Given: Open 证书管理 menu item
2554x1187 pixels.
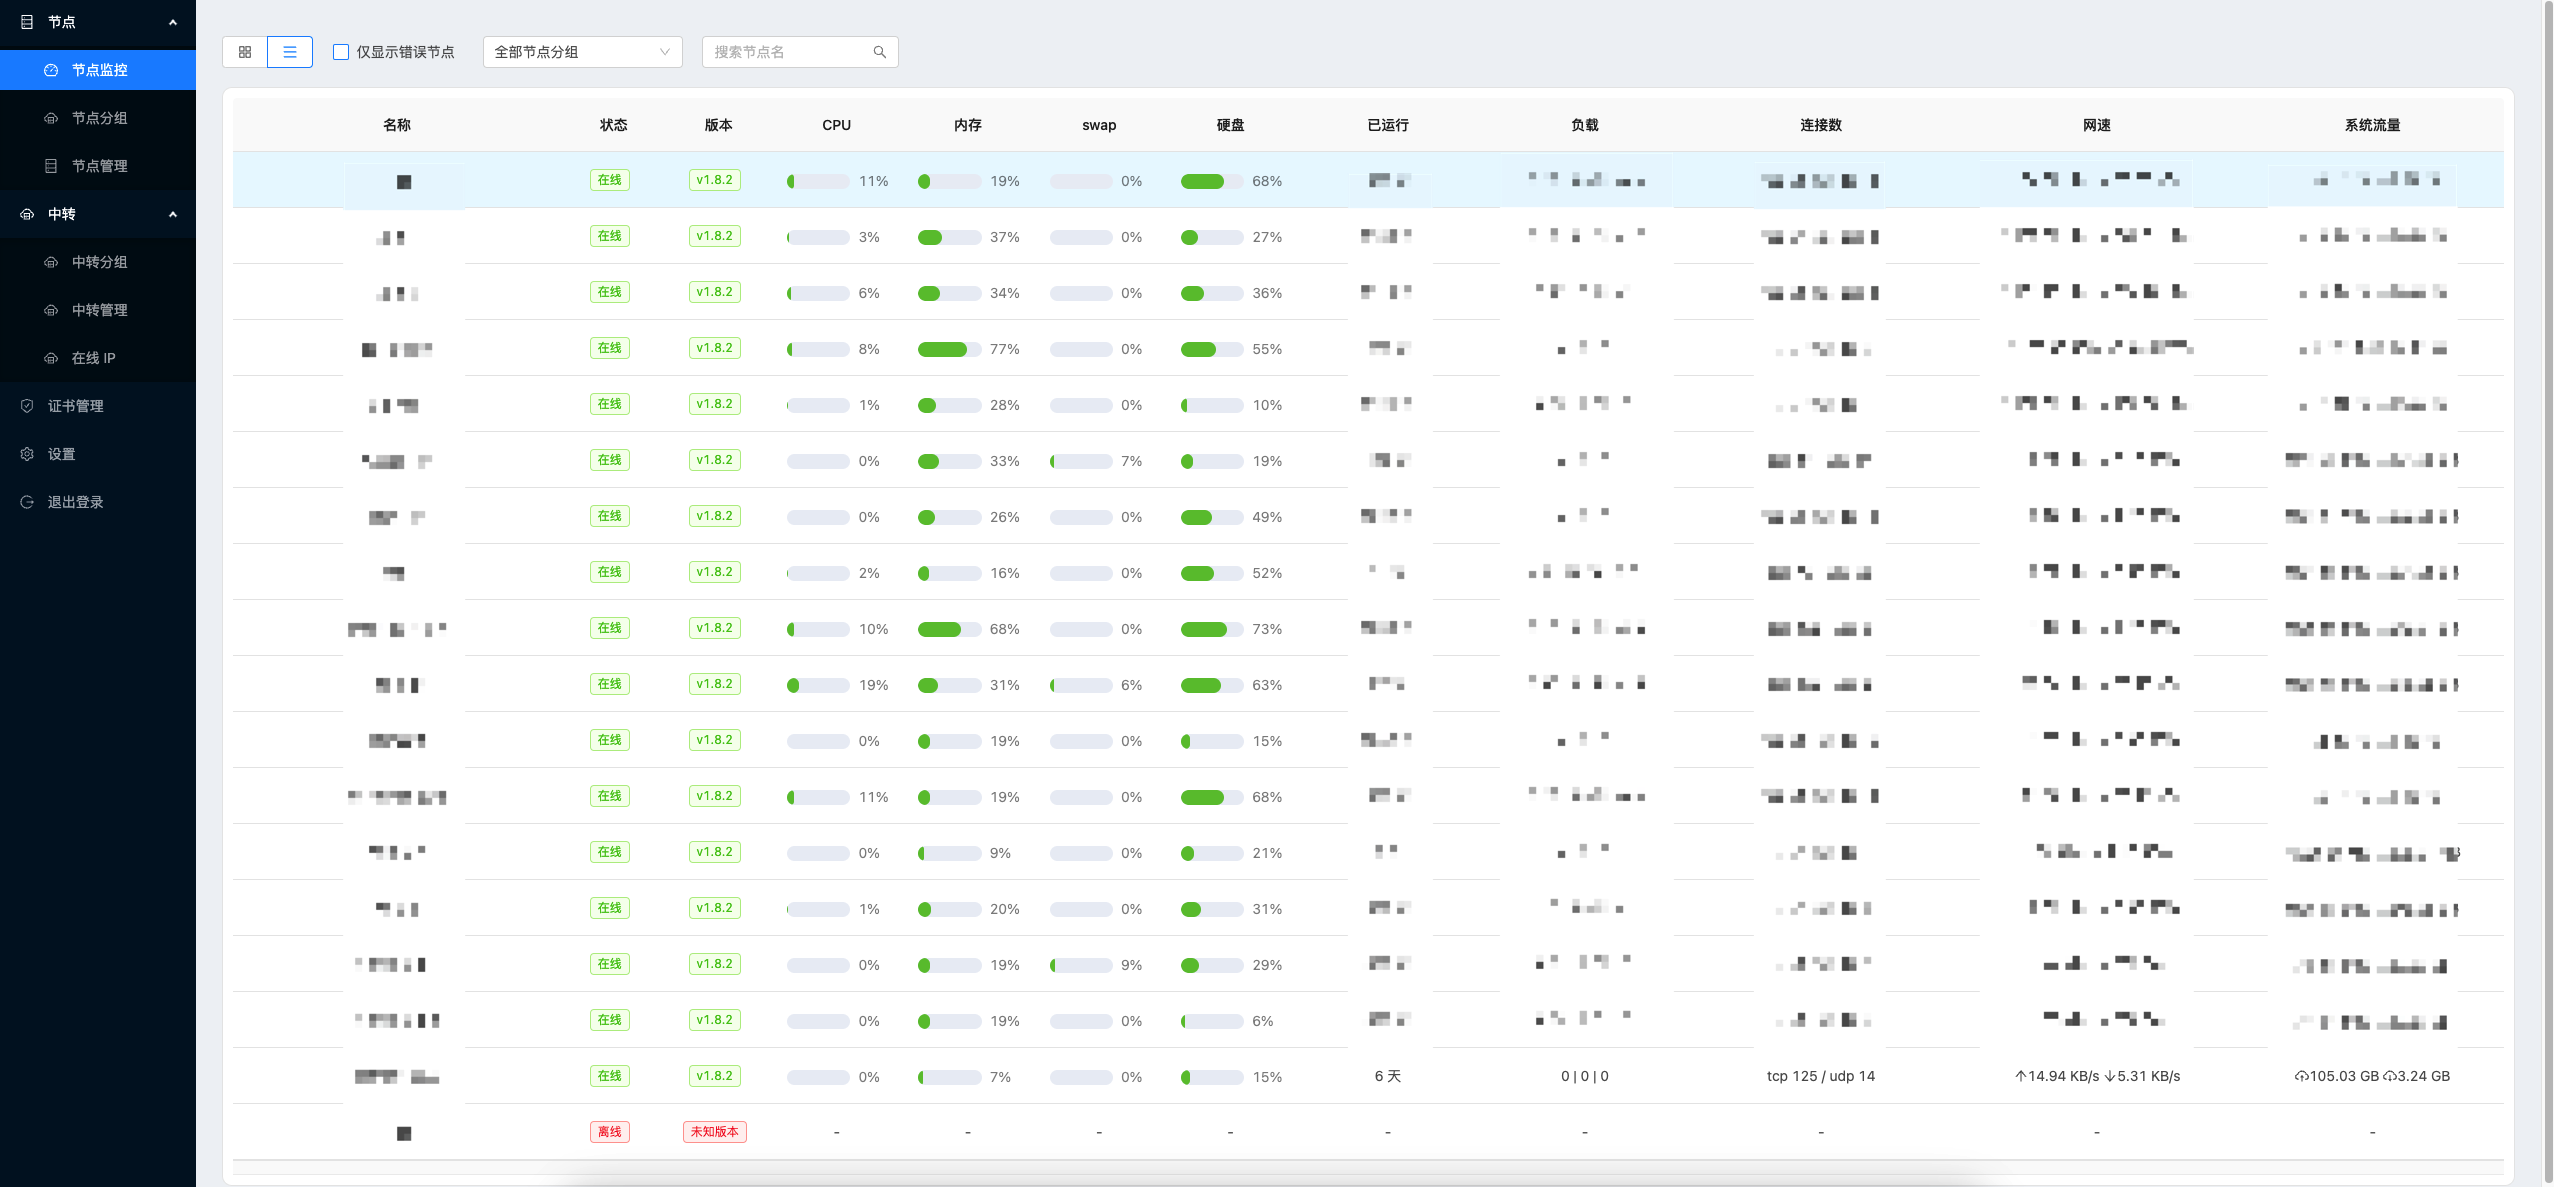Looking at the screenshot, I should point(98,406).
